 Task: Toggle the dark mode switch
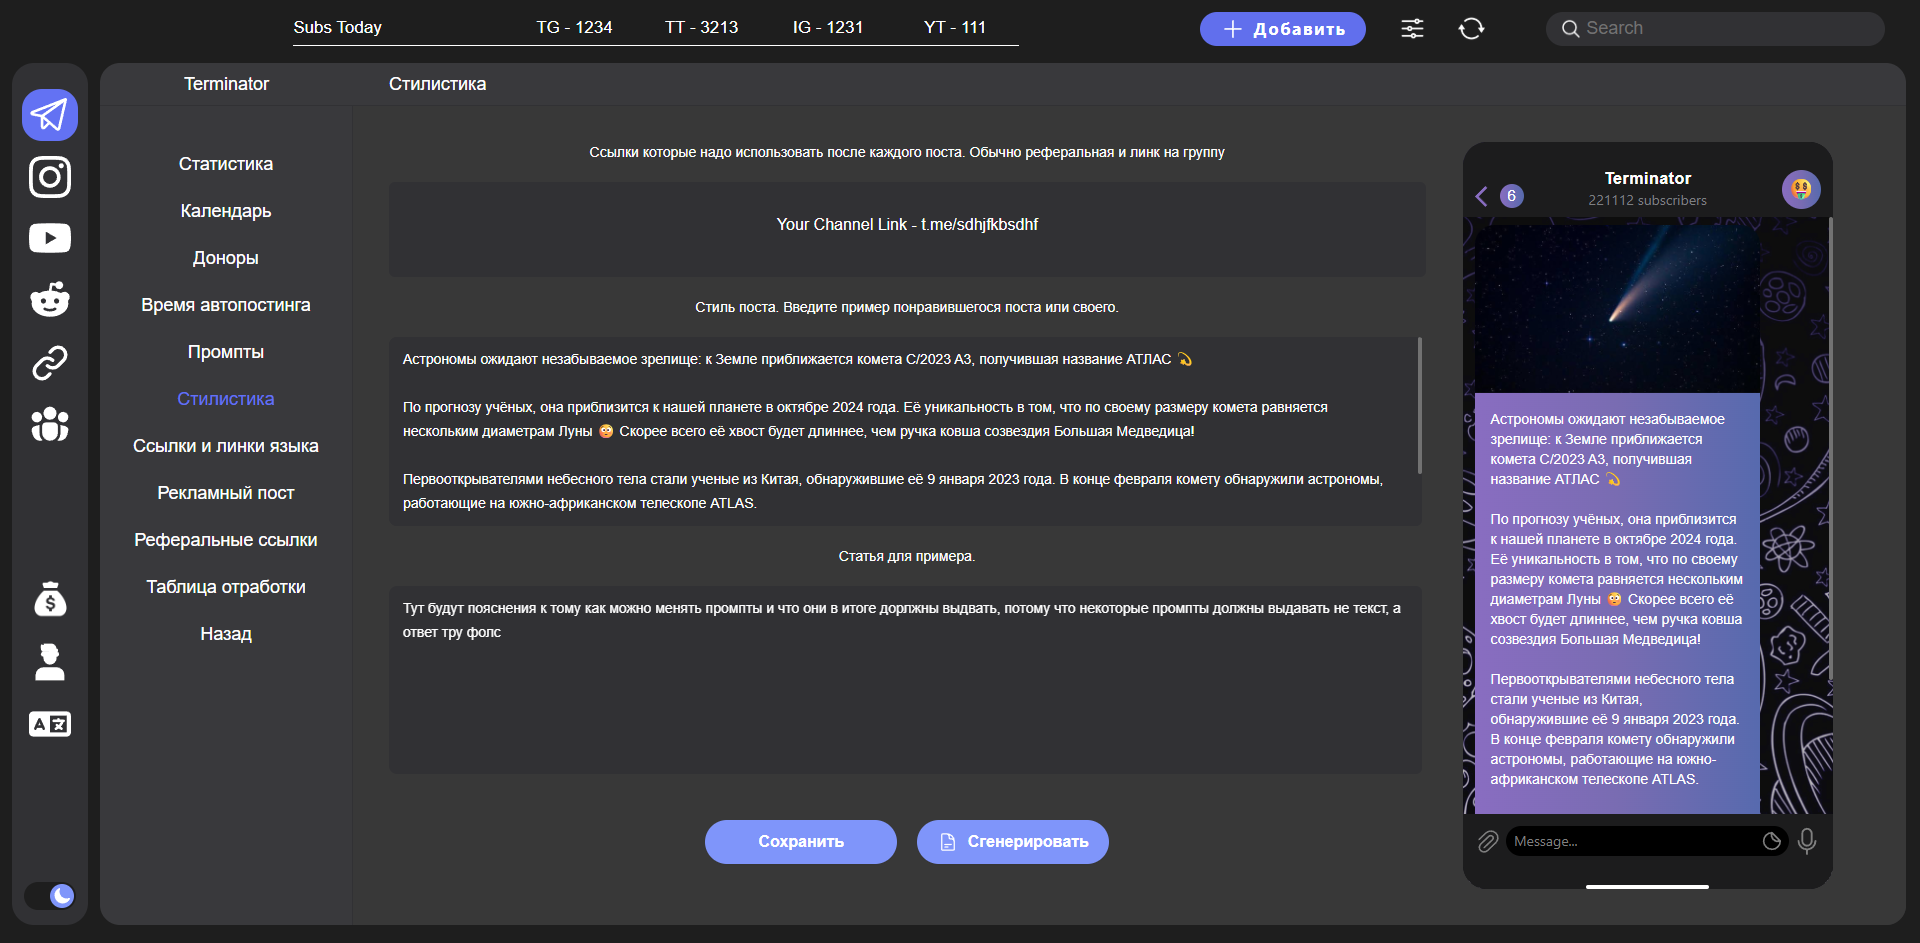pos(51,895)
